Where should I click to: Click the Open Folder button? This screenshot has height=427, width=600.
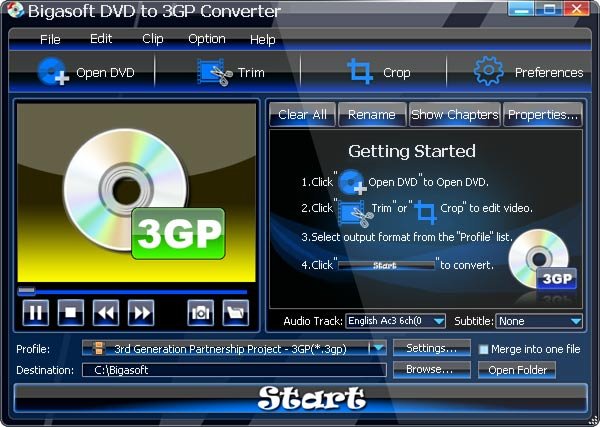[517, 370]
